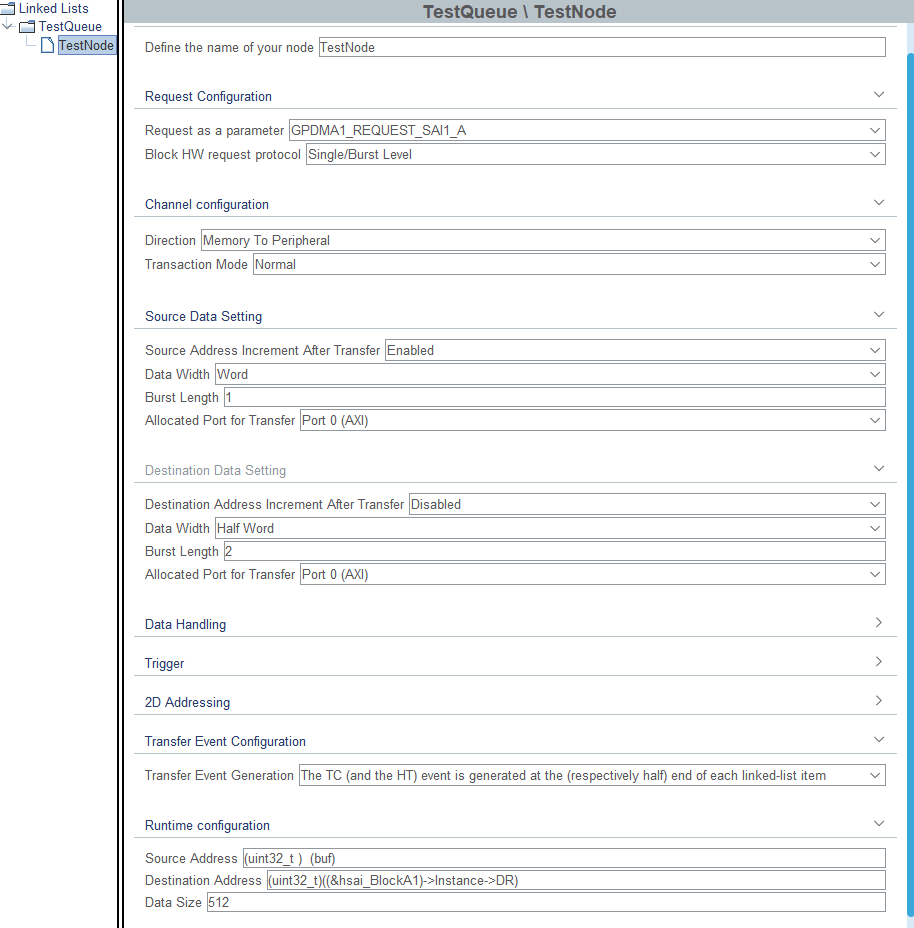Click the vertical scrollbar on the right
Image resolution: width=914 pixels, height=928 pixels.
(910, 485)
